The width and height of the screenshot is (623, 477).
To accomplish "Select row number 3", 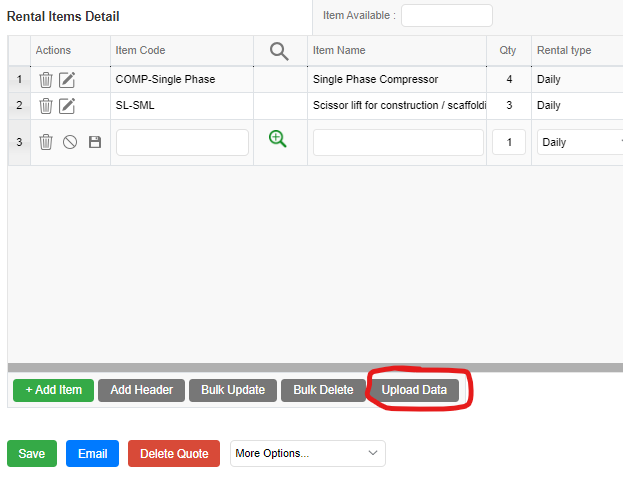I will [x=19, y=142].
